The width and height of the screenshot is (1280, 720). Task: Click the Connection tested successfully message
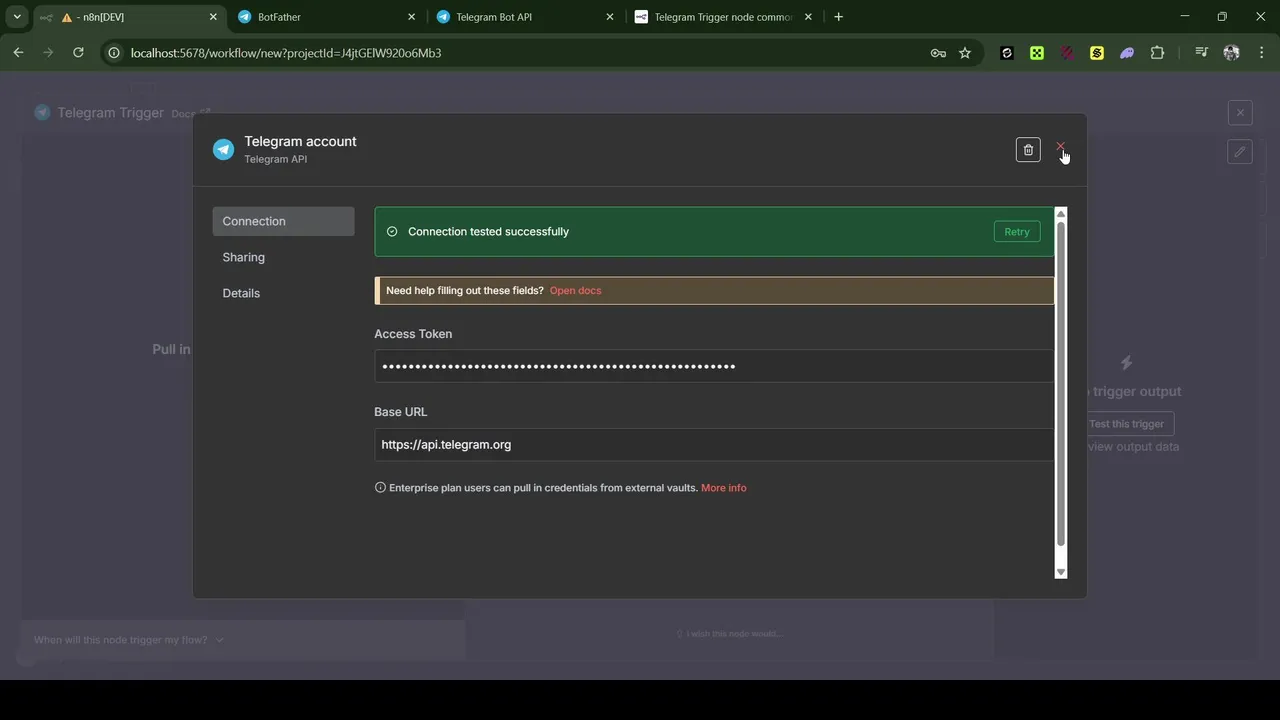click(x=488, y=232)
